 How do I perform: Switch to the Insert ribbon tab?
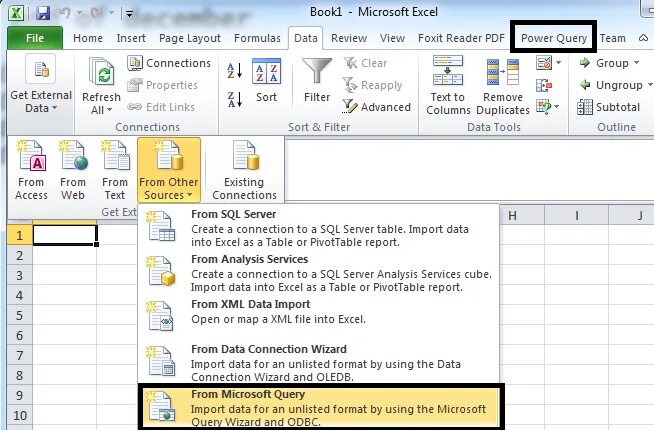tap(131, 38)
